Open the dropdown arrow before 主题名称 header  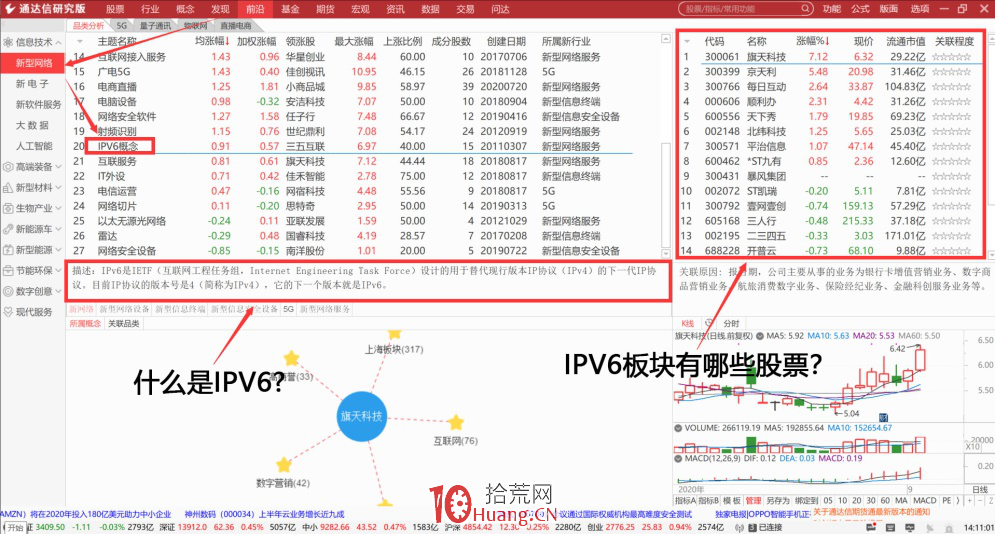tap(80, 41)
